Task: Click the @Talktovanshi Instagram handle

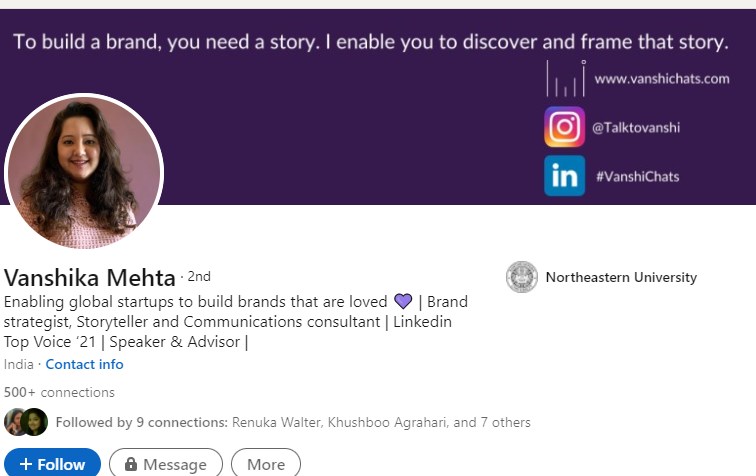Action: pyautogui.click(x=635, y=127)
